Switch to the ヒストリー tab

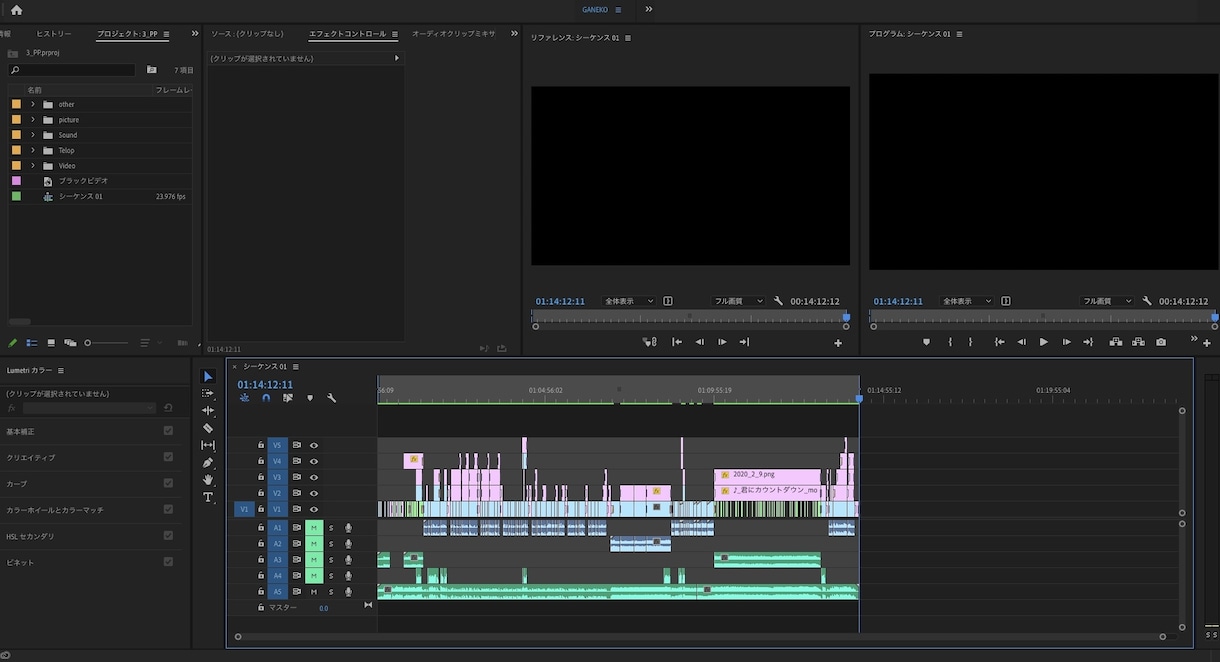pyautogui.click(x=54, y=34)
